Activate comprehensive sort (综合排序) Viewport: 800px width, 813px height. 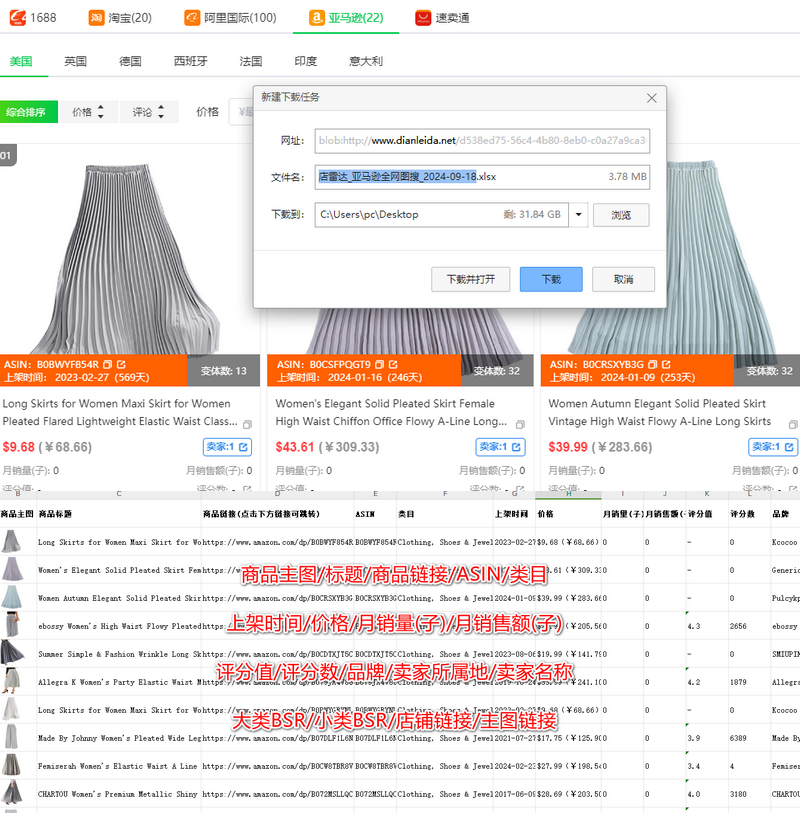tap(28, 112)
